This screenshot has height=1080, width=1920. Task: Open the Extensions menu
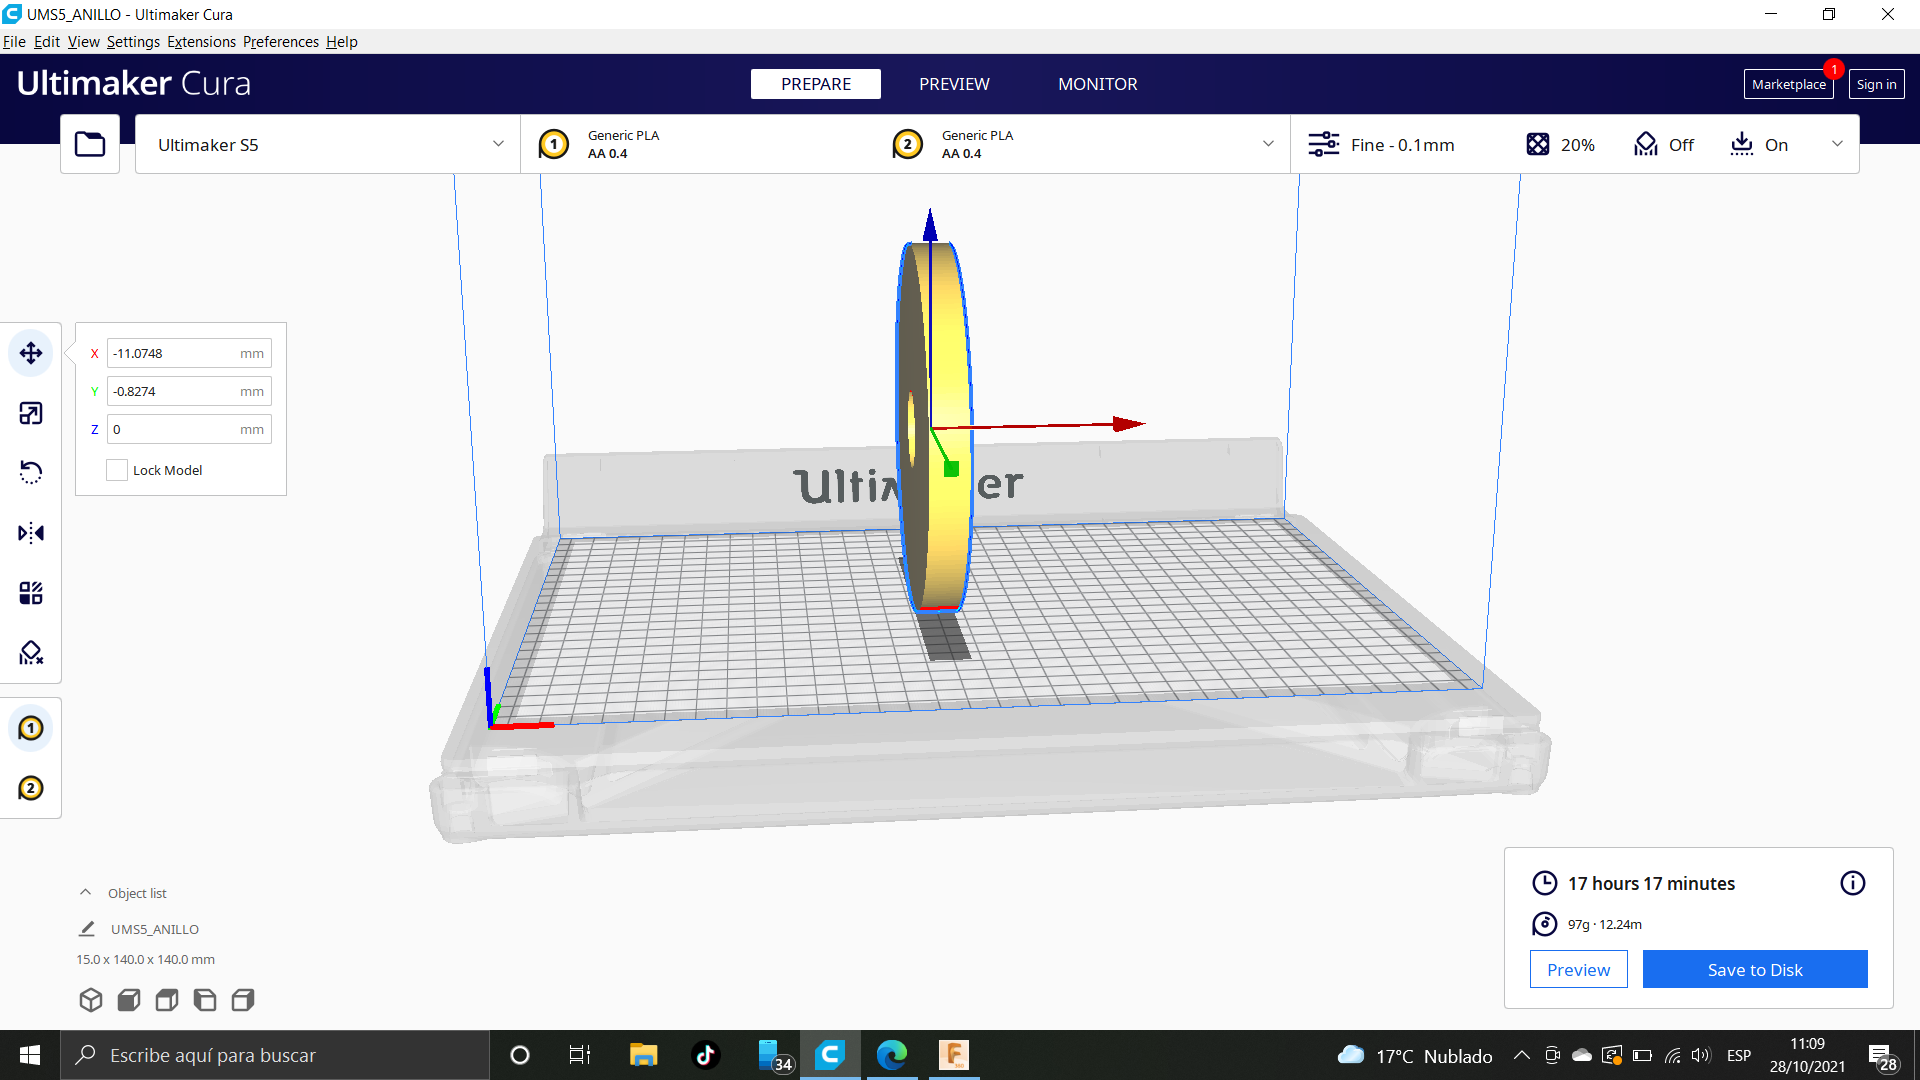click(x=201, y=42)
